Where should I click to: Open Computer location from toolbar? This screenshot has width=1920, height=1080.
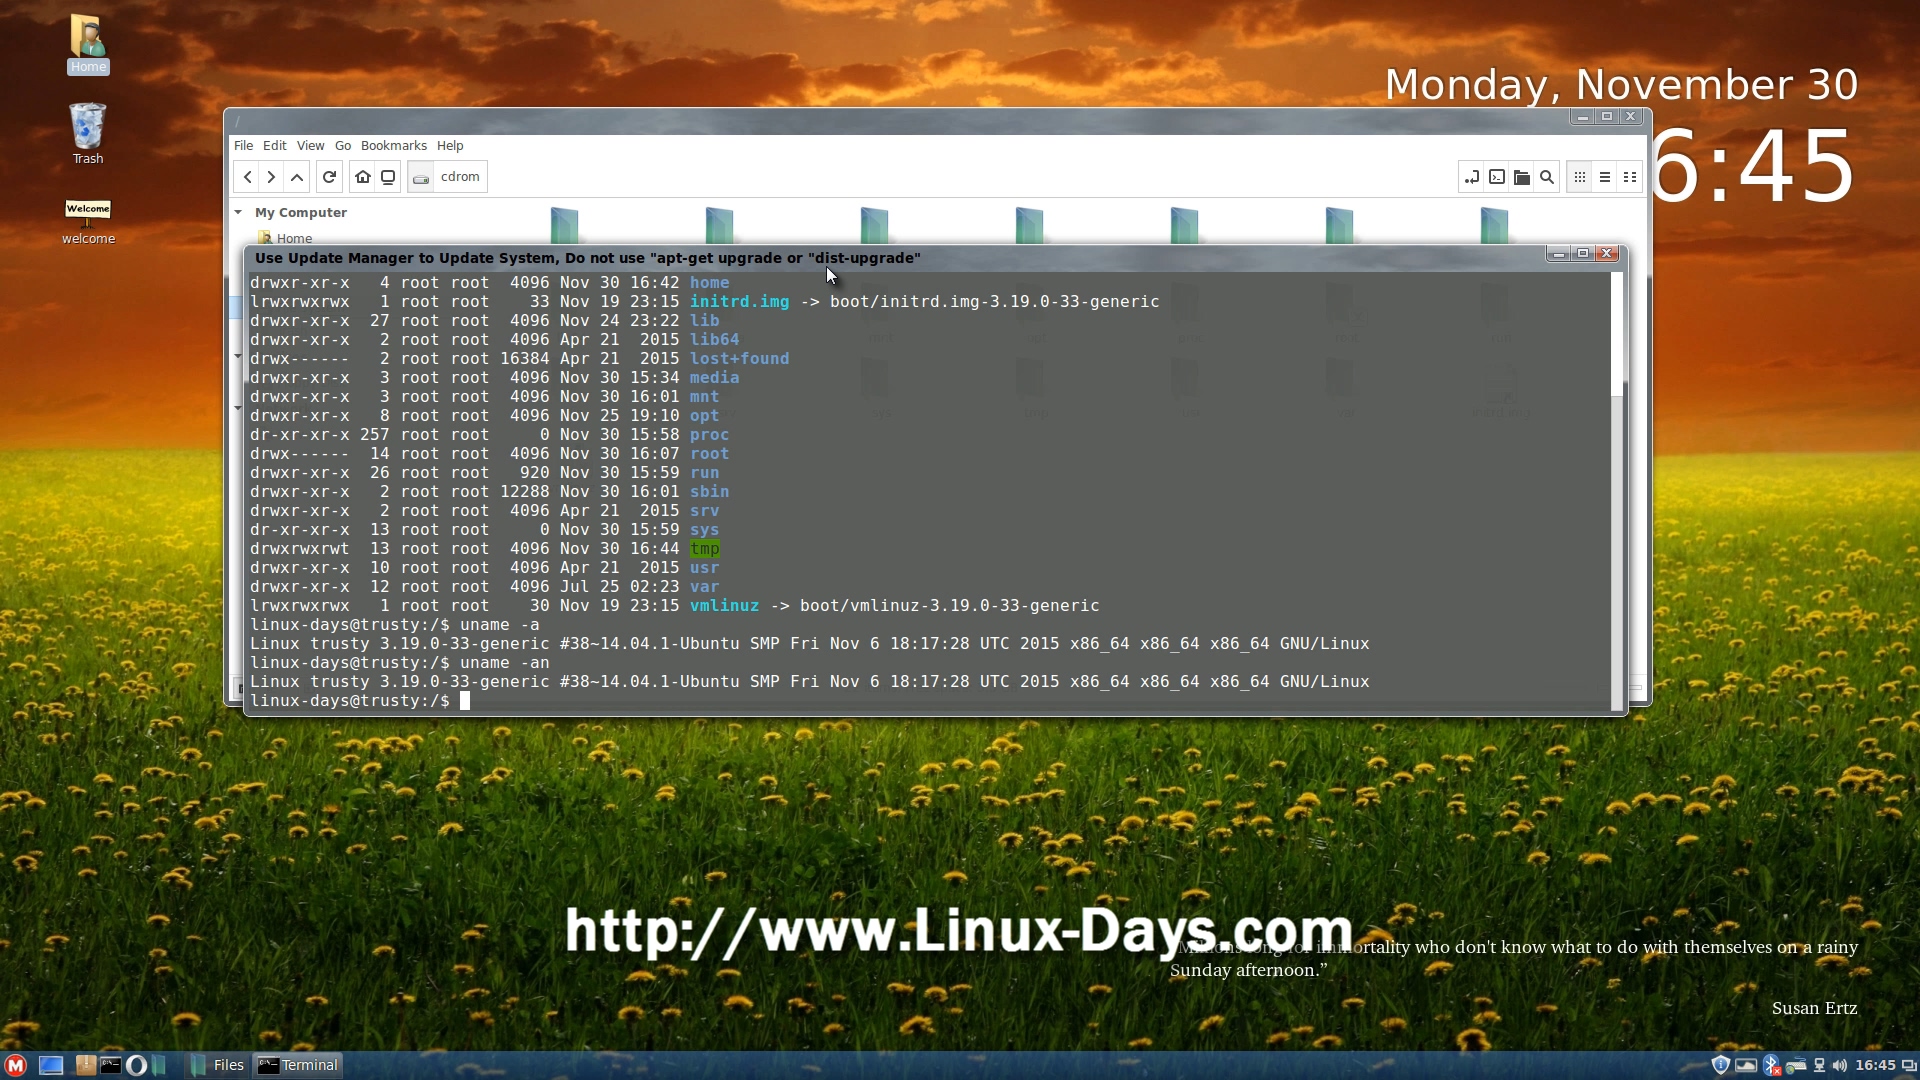tap(388, 177)
